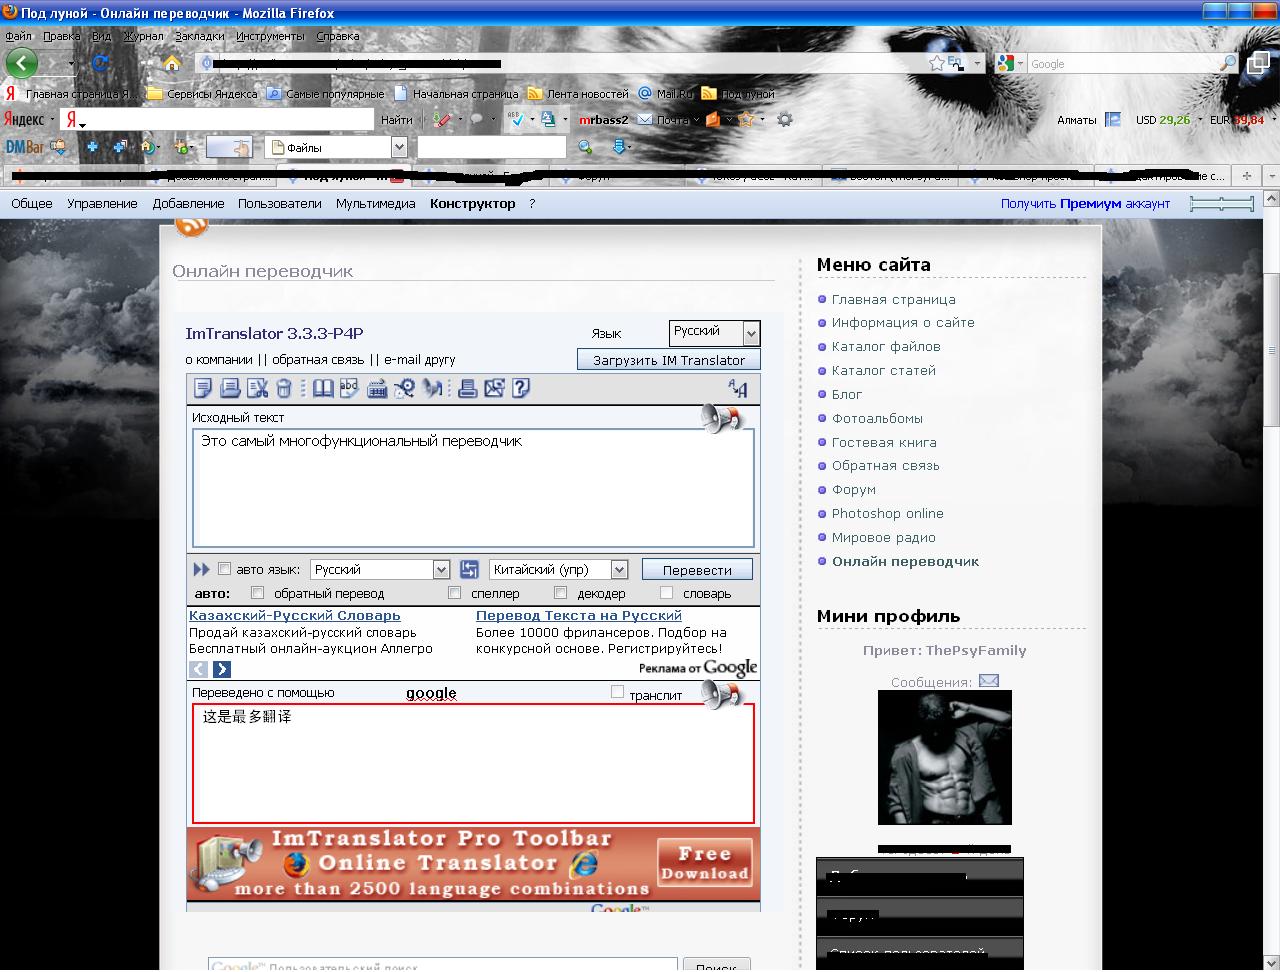
Task: Click the first page icon in ImTranslator toolbar
Action: pos(203,389)
